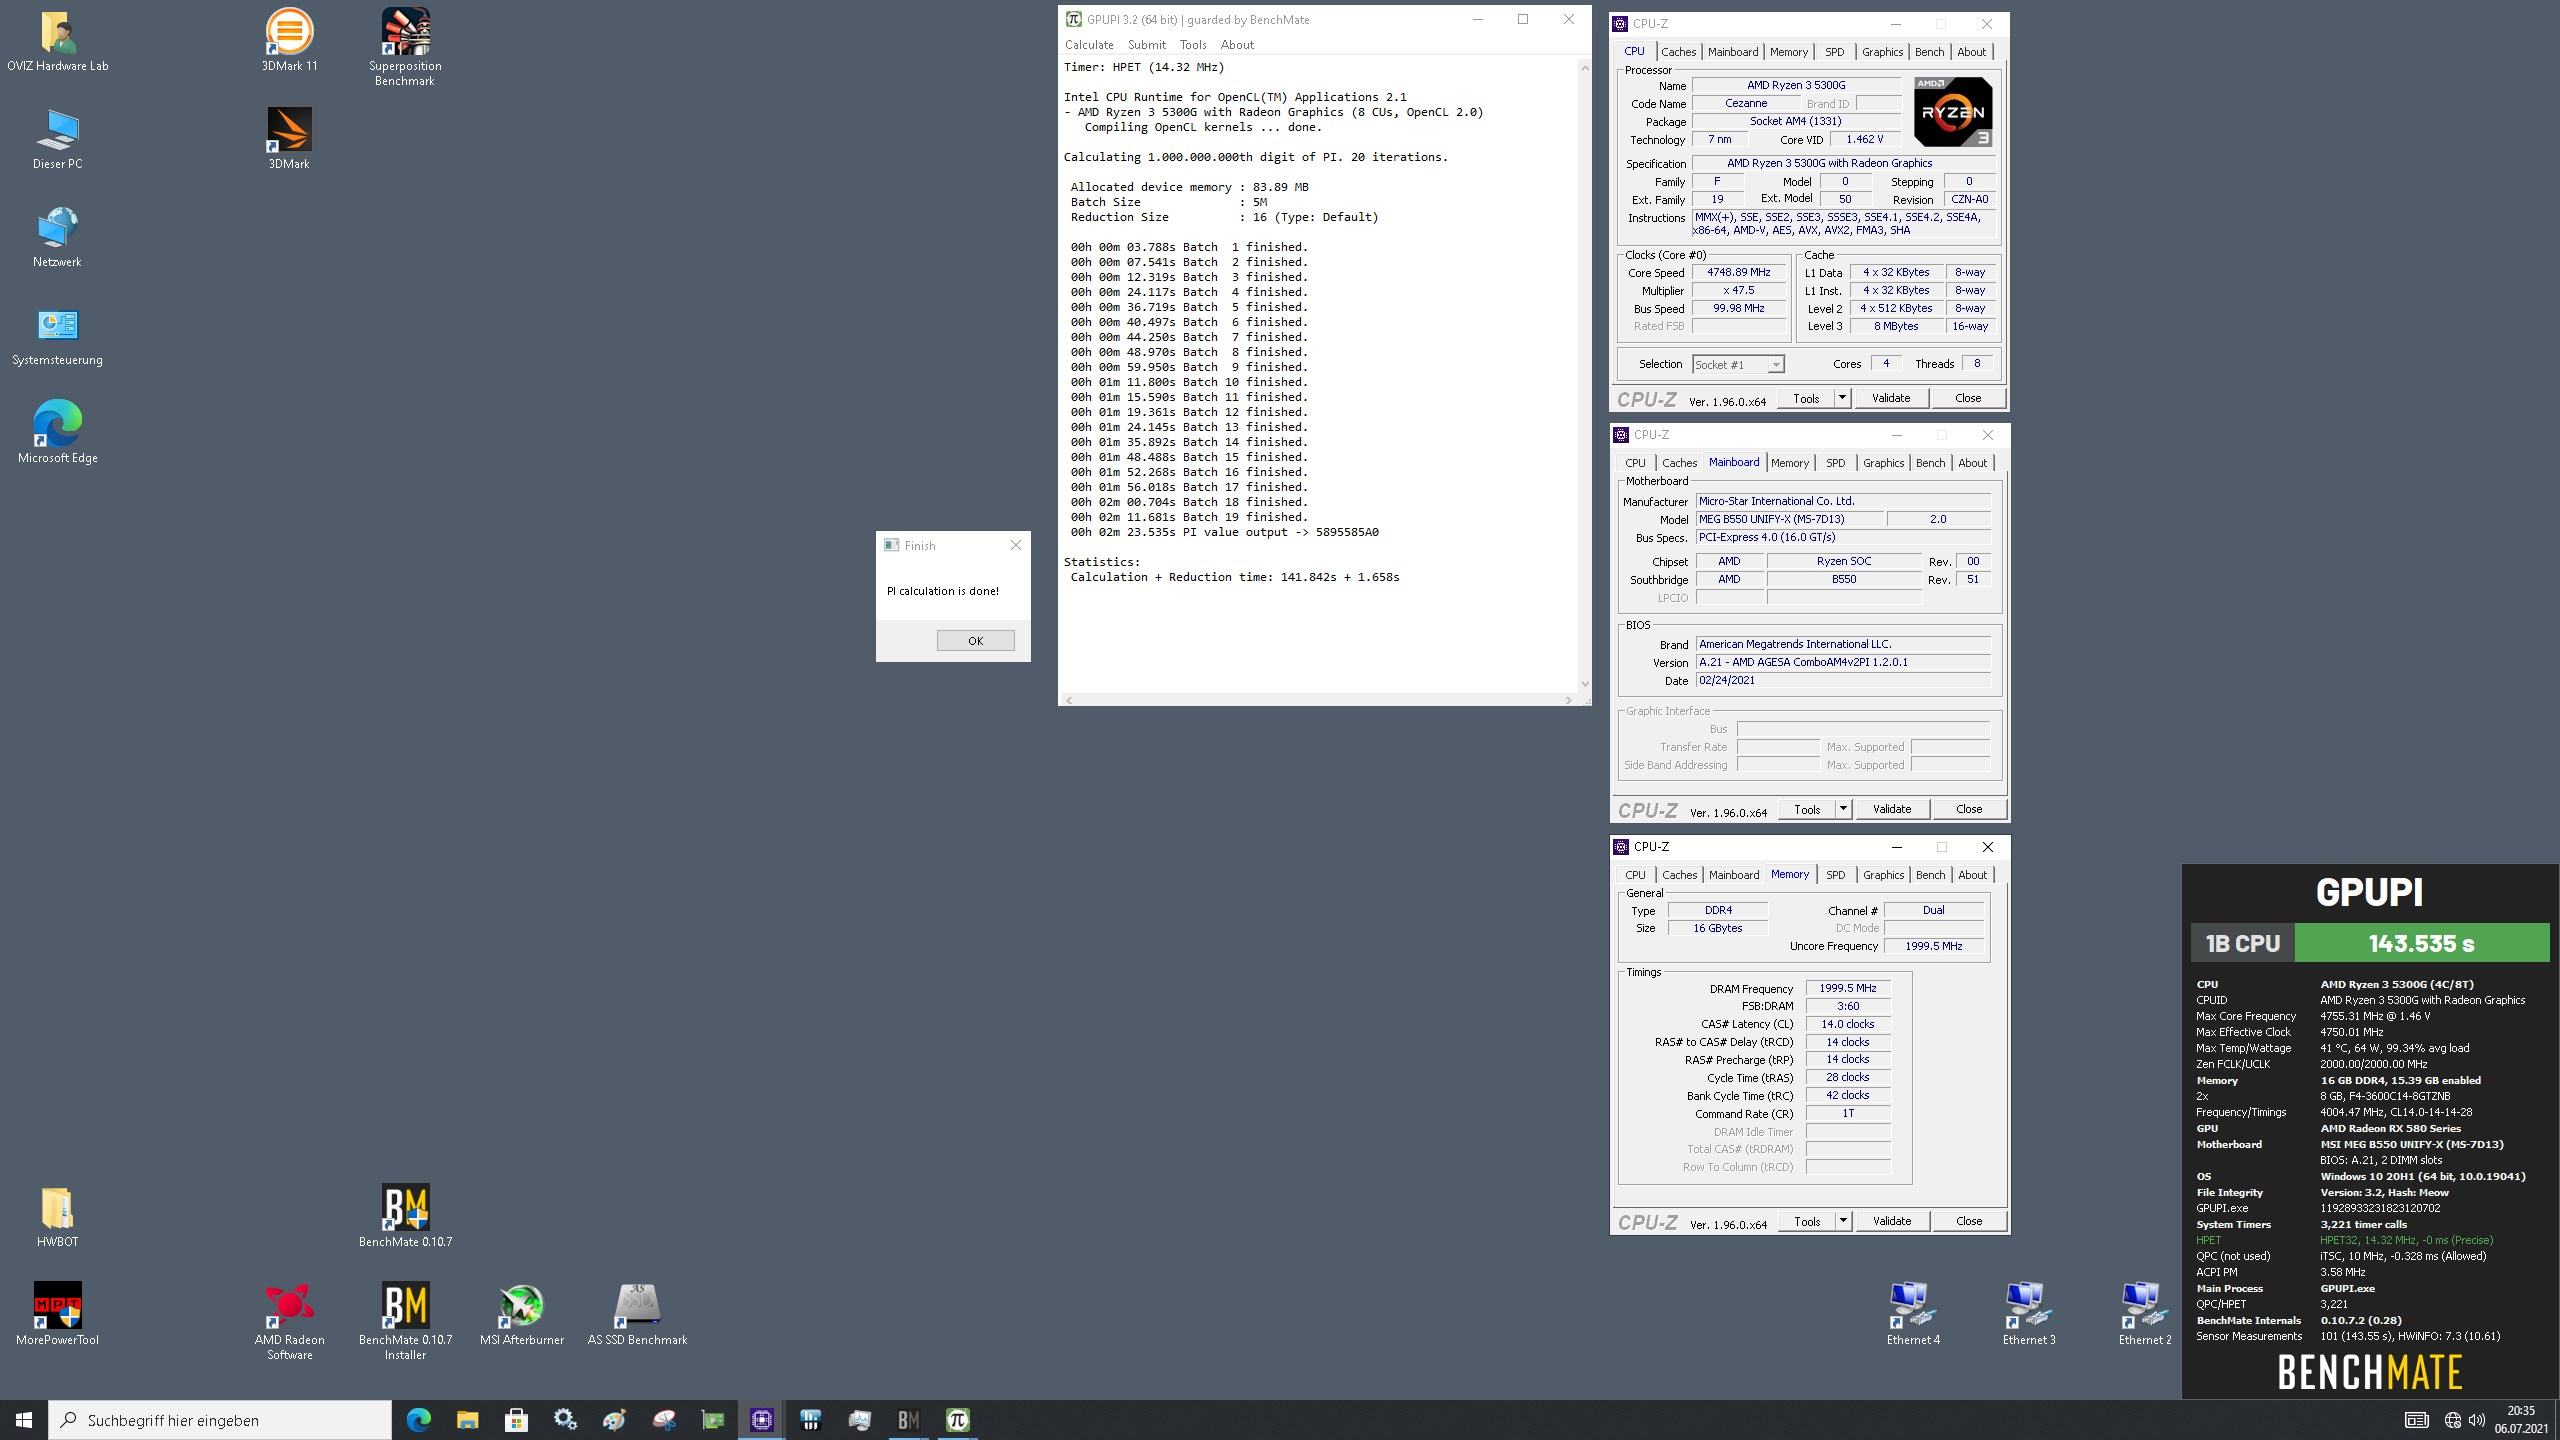Click the taskbar search box
The image size is (2560, 1440).
(220, 1420)
